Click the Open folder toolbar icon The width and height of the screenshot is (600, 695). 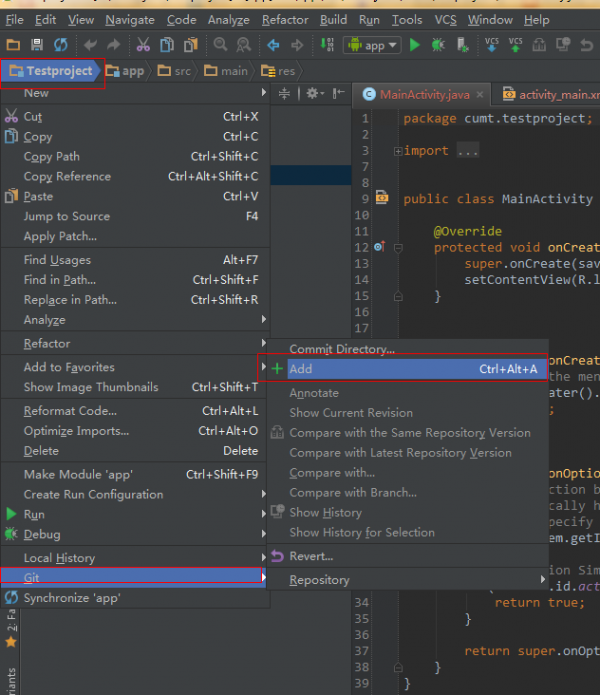pos(13,45)
